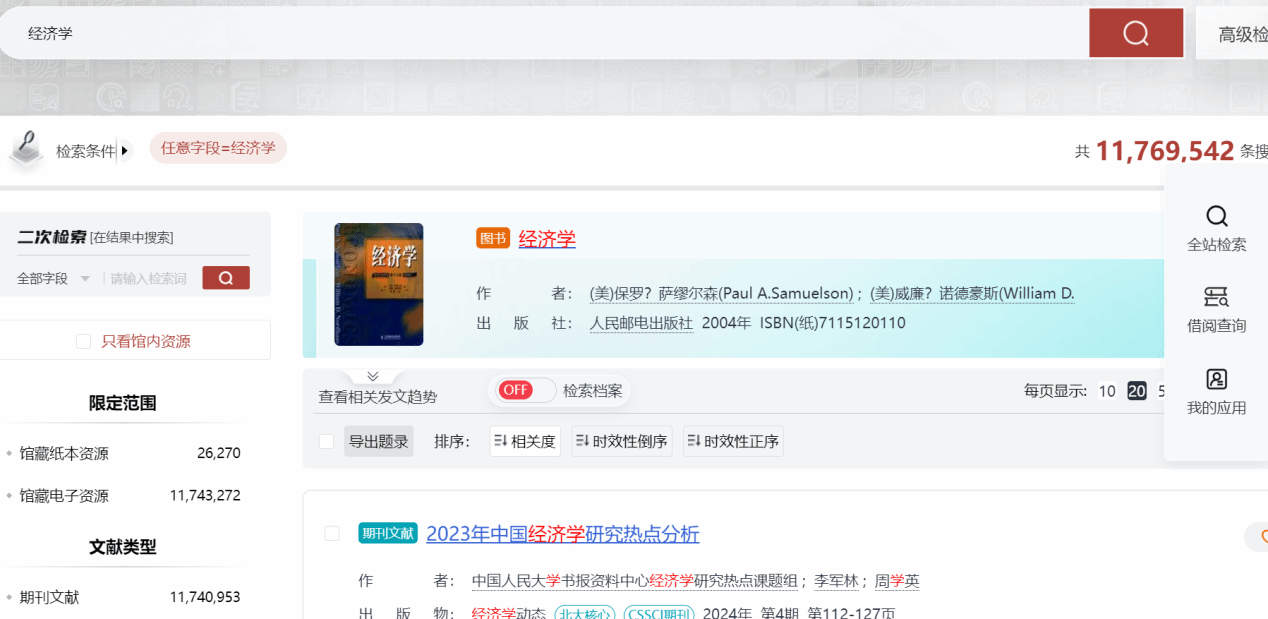Open the 全部字段 field dropdown

click(x=54, y=279)
